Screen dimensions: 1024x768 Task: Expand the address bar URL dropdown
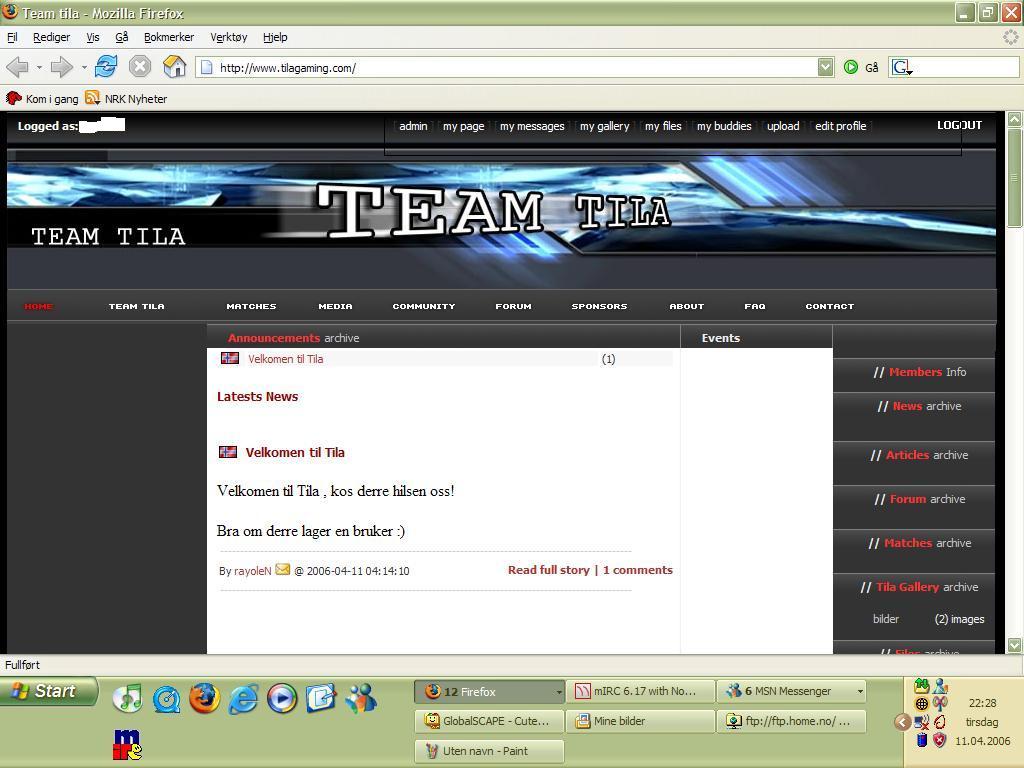(x=825, y=67)
